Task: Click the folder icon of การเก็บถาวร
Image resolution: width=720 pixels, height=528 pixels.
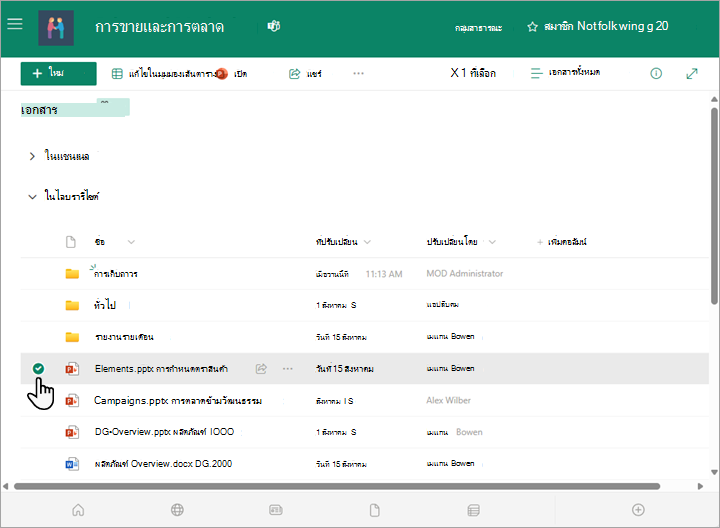Action: (x=72, y=274)
